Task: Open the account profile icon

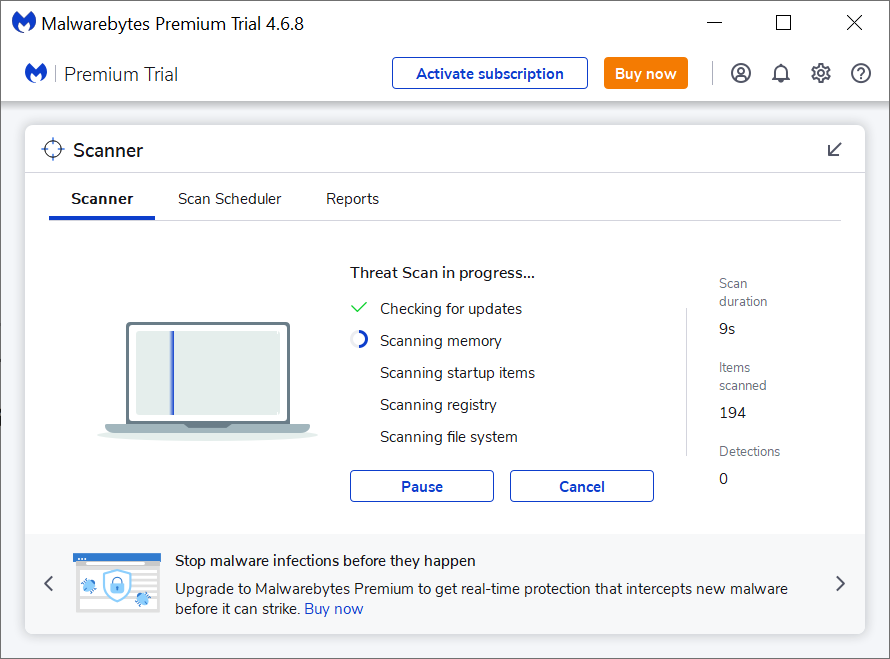Action: [x=741, y=73]
